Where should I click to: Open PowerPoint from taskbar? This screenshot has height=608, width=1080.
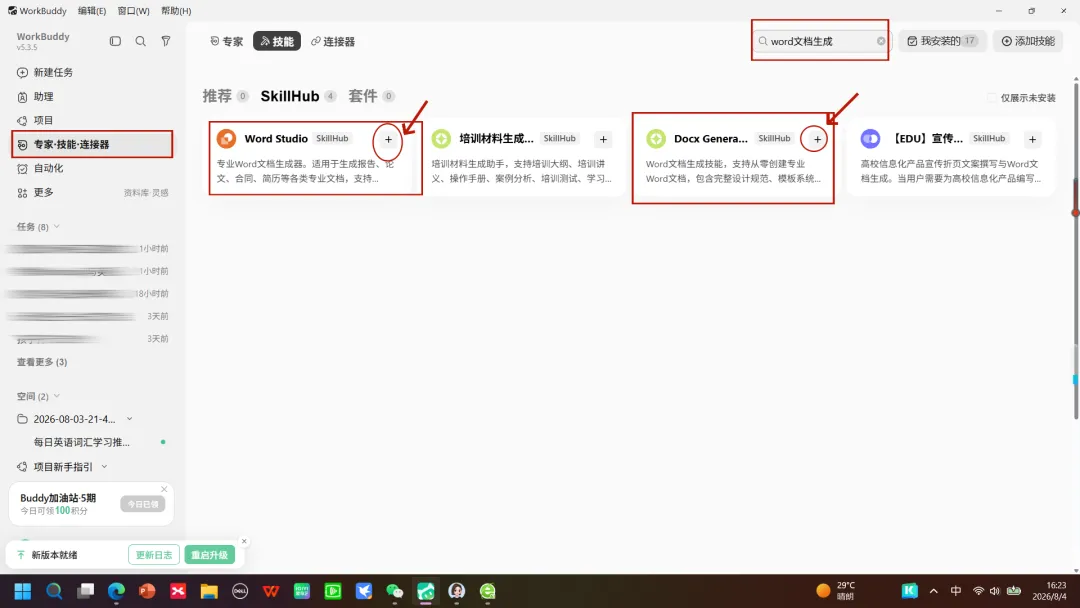coord(147,591)
